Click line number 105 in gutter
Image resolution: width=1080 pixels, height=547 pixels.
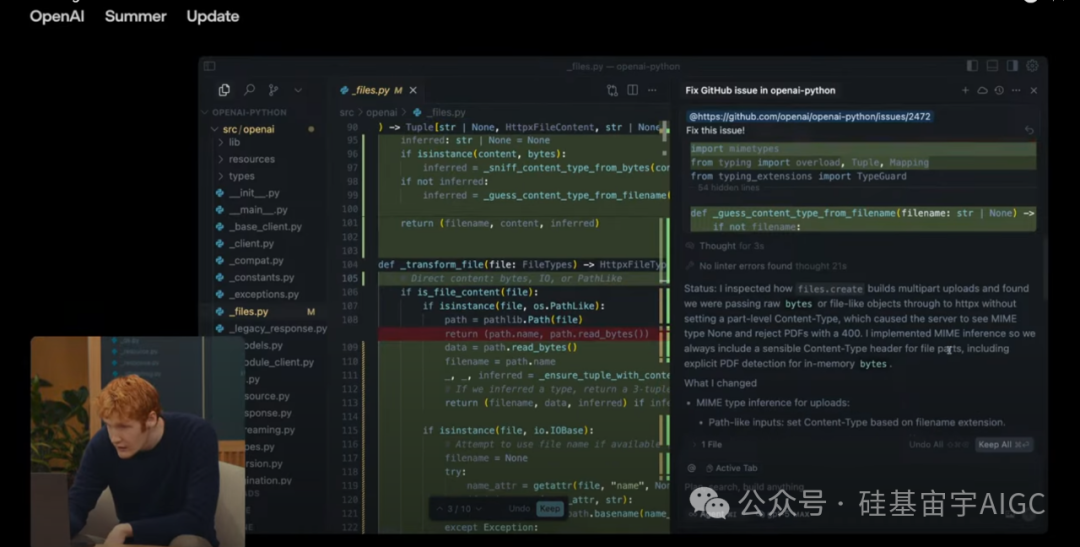coord(350,278)
